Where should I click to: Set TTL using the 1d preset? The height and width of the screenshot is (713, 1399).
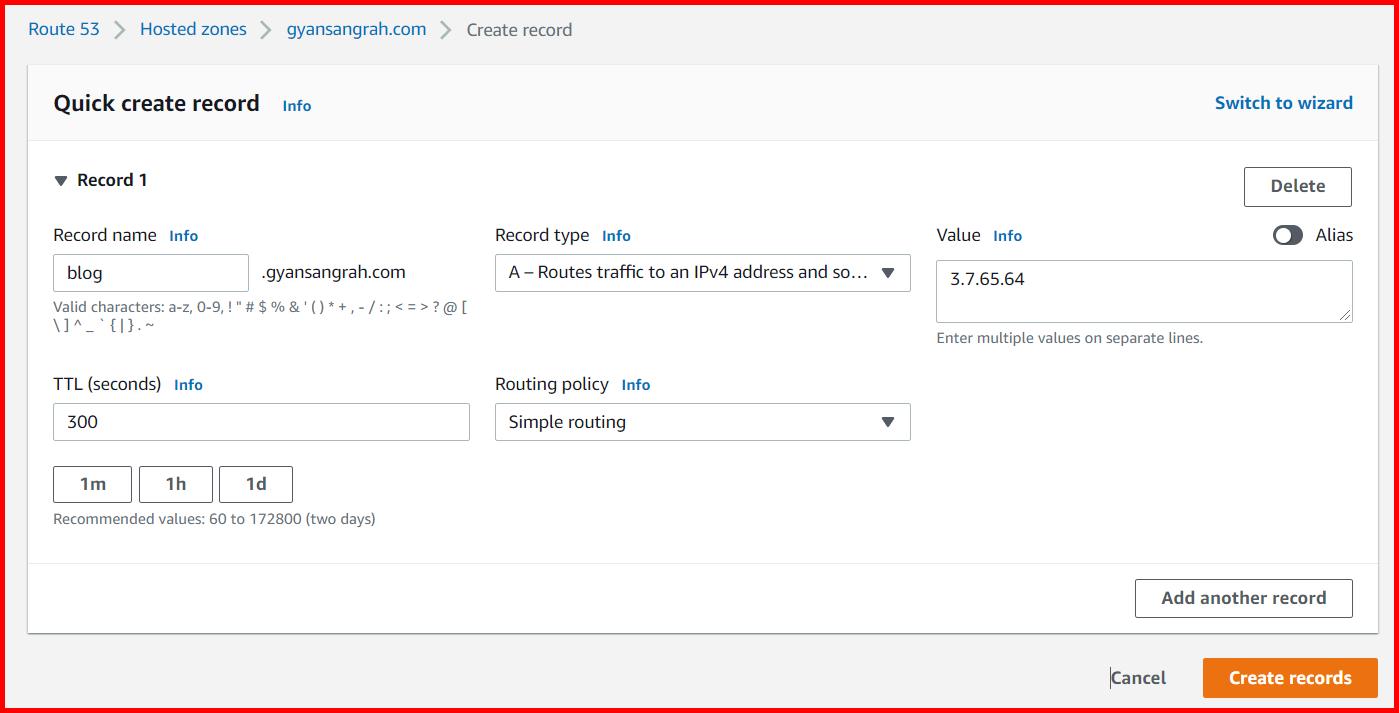point(256,484)
